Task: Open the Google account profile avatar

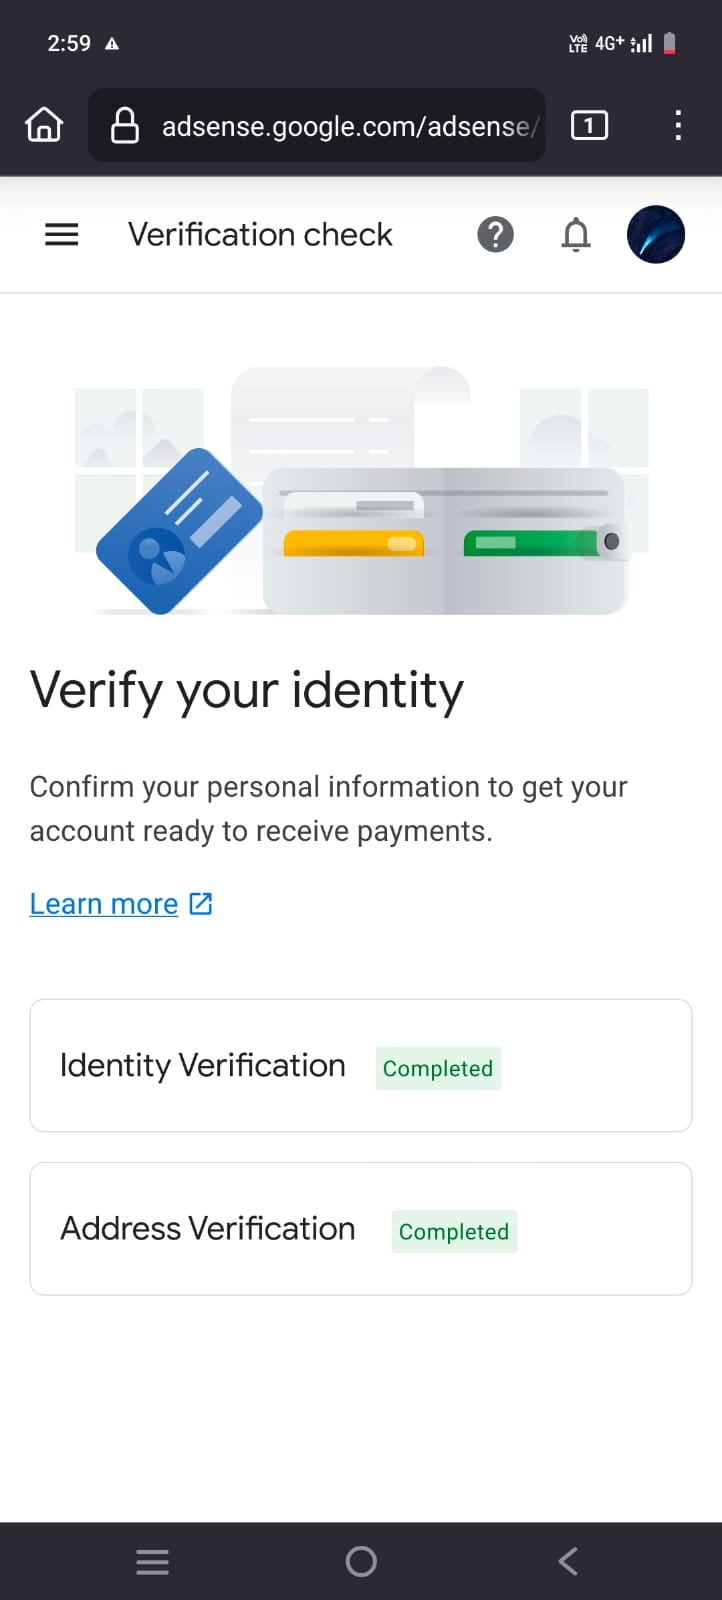Action: [656, 235]
